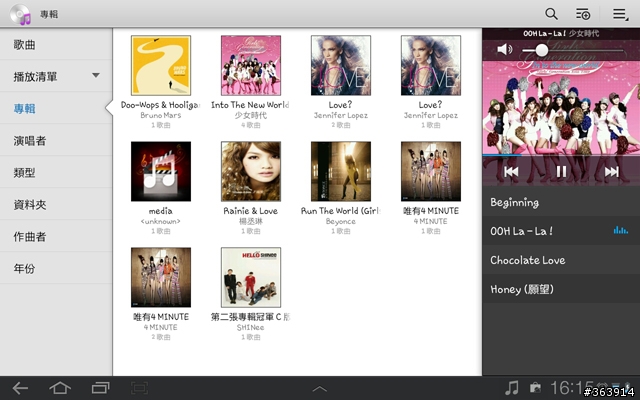Tap the music note status bar icon
This screenshot has height=400, width=640.
click(x=512, y=387)
